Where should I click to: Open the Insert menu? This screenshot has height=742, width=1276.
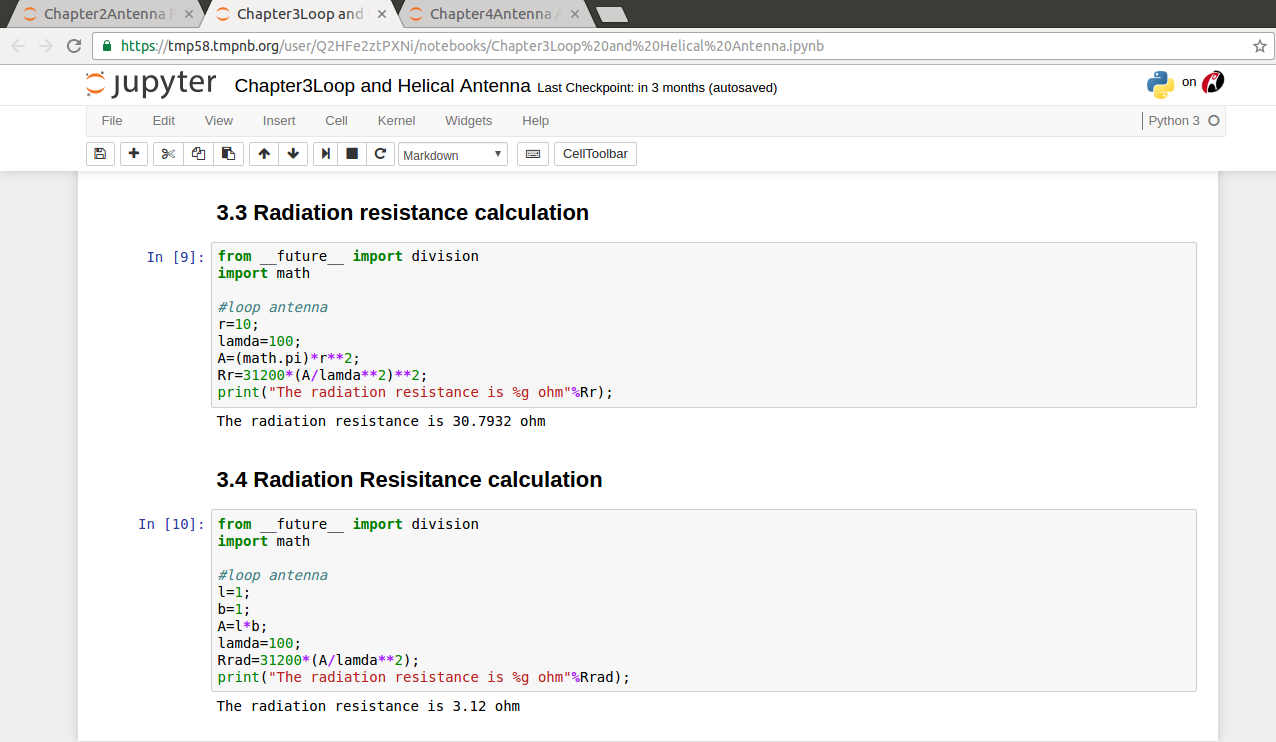(279, 121)
